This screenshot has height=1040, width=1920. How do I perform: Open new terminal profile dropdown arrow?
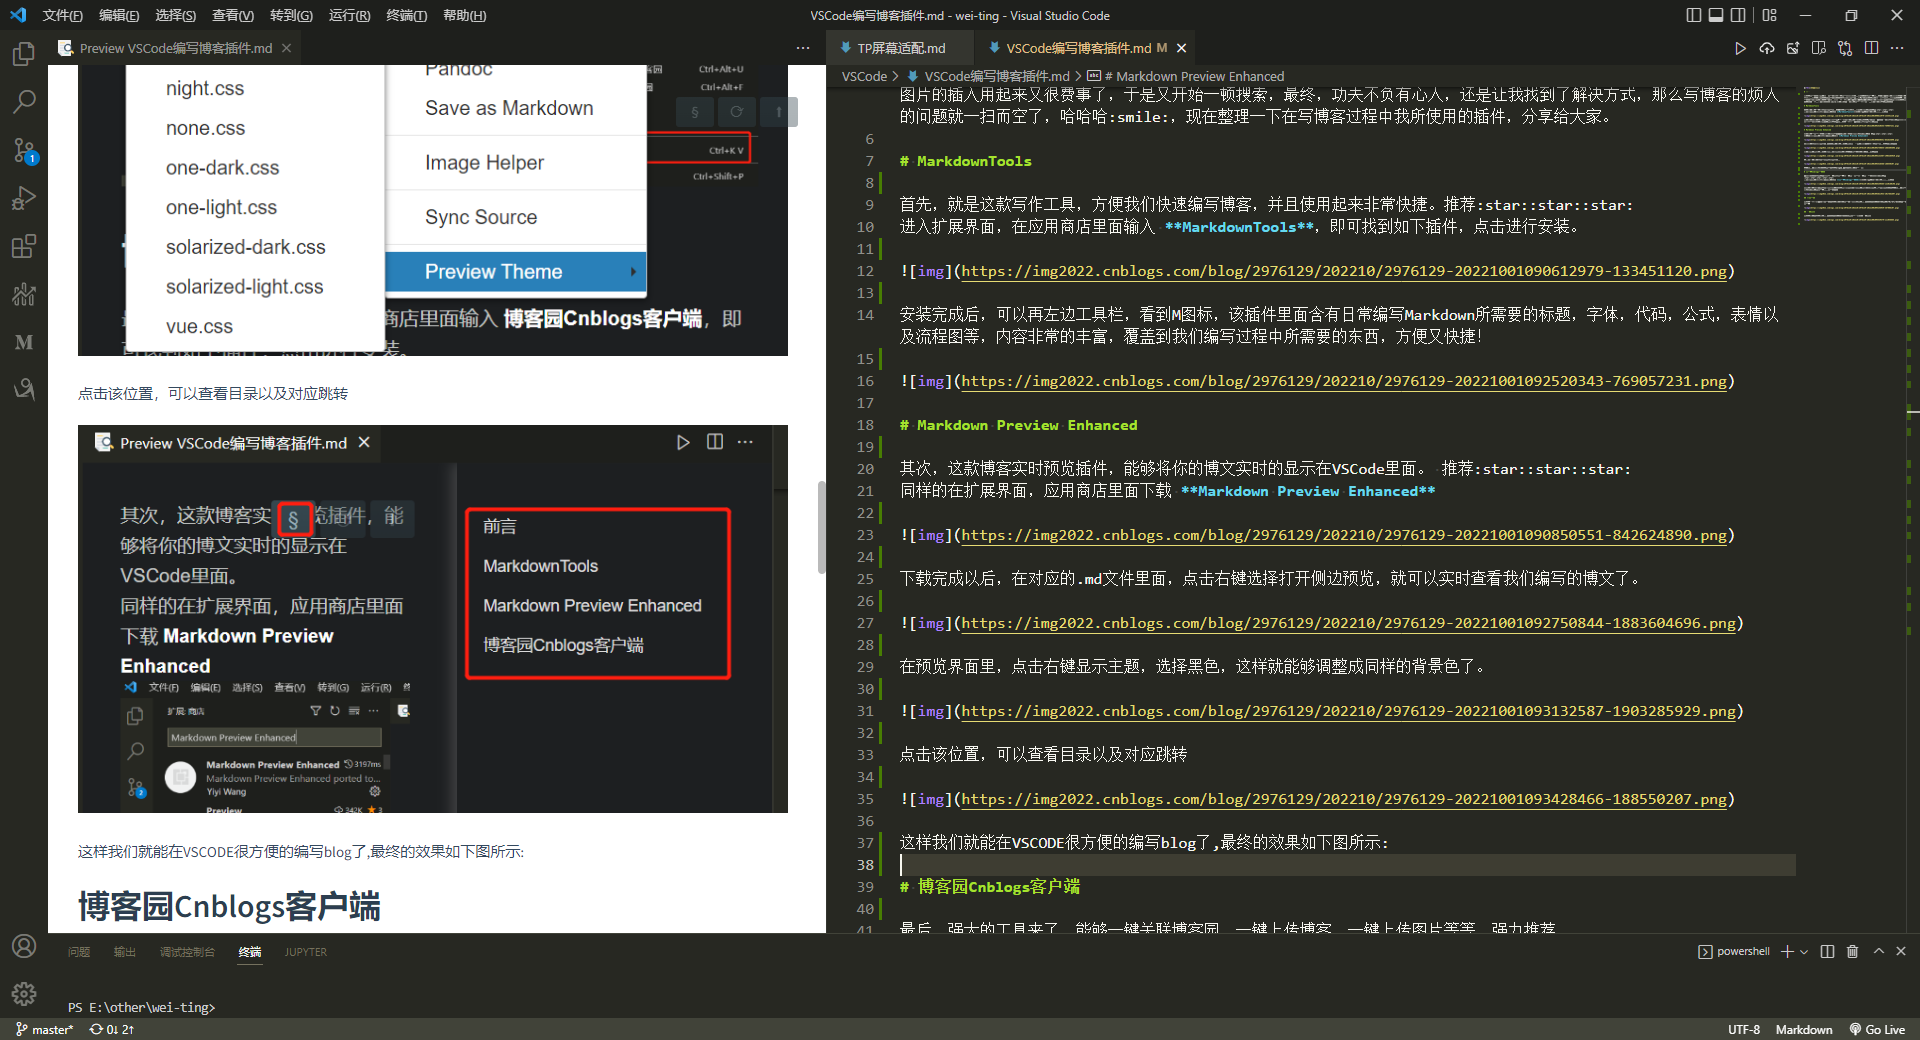(x=1804, y=952)
